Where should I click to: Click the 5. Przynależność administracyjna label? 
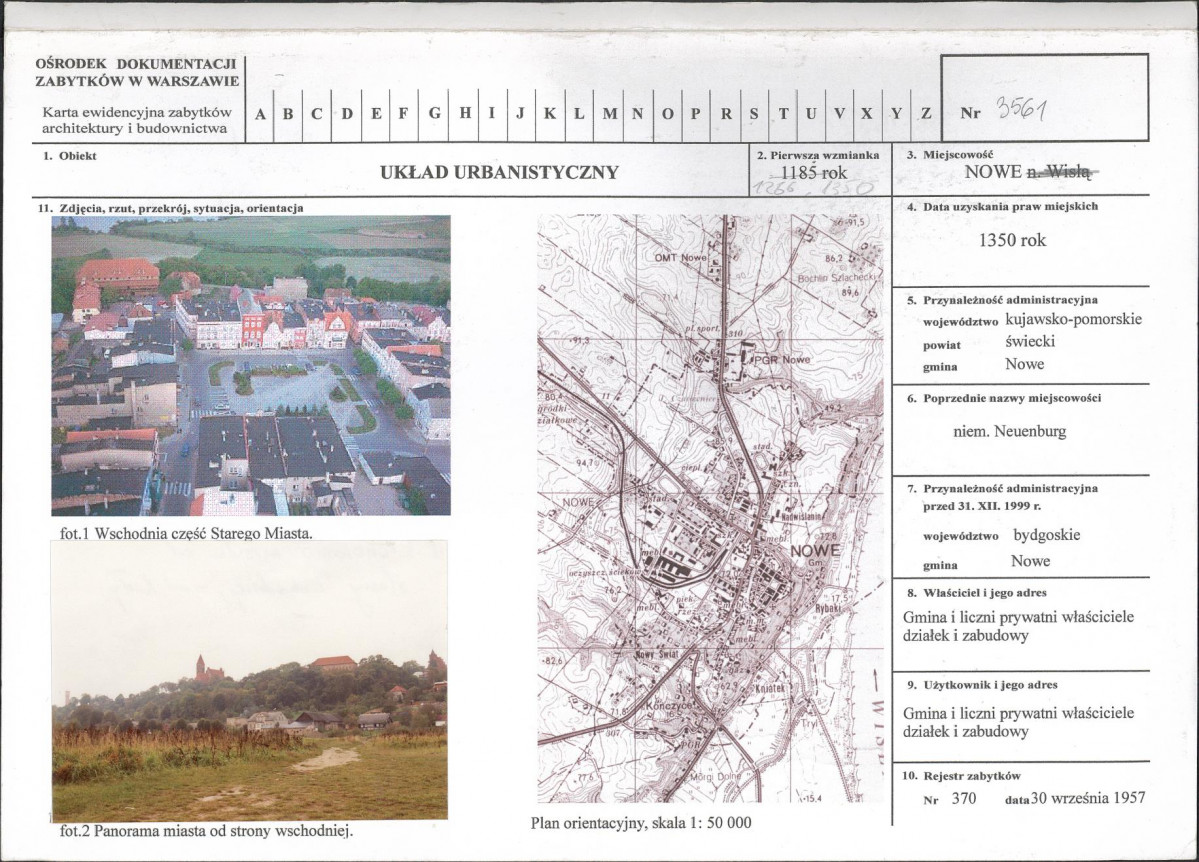(x=1002, y=300)
